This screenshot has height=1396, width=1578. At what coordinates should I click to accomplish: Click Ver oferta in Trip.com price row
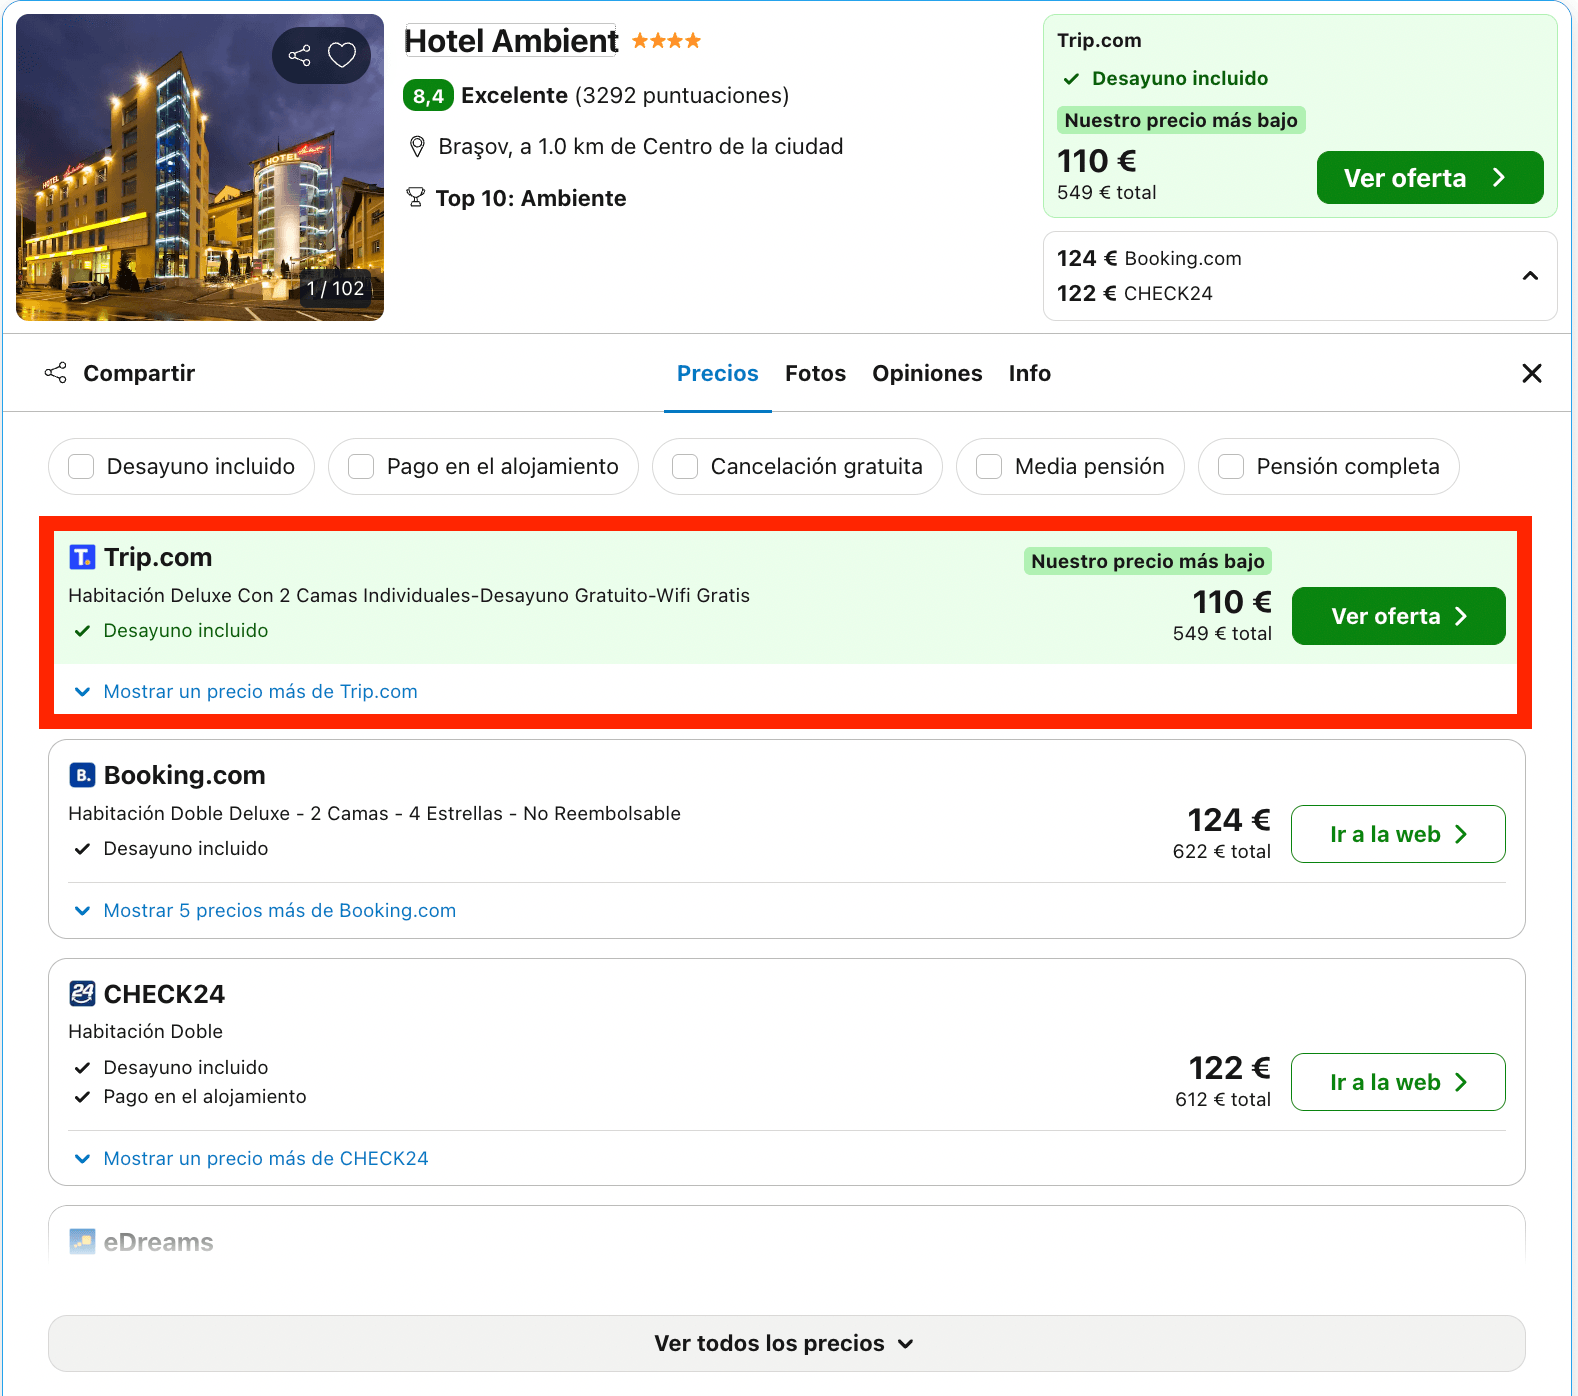coord(1398,616)
